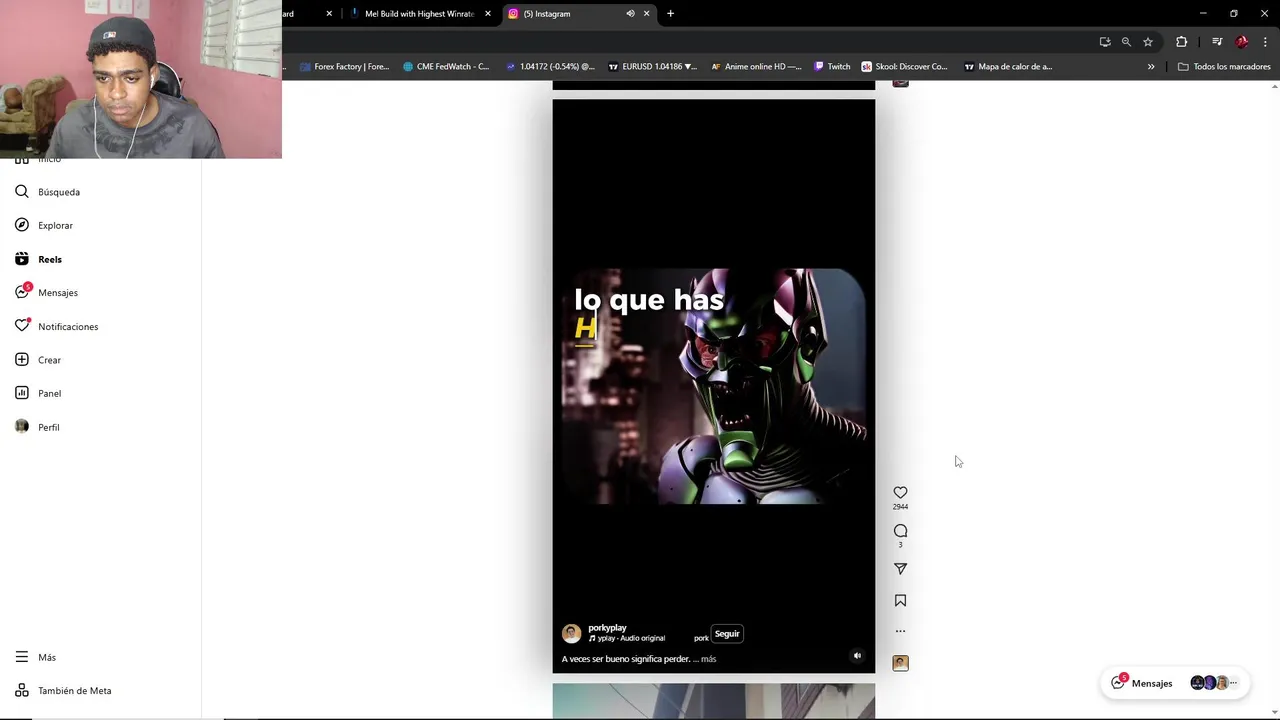The width and height of the screenshot is (1280, 720).
Task: Open the Forex Factory bookmark
Action: (344, 67)
